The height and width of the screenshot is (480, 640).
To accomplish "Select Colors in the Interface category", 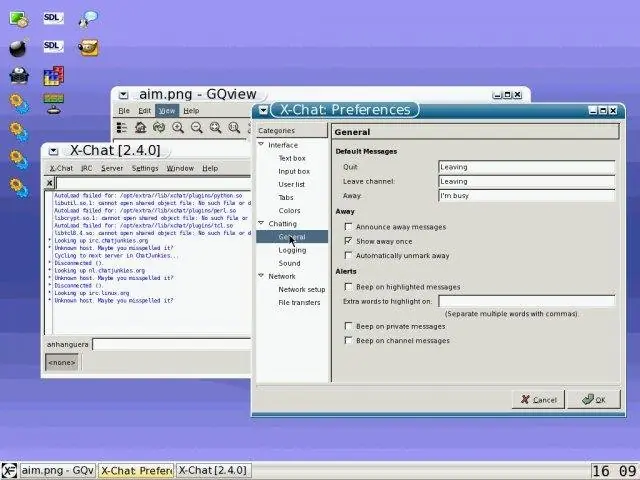I will (x=289, y=211).
